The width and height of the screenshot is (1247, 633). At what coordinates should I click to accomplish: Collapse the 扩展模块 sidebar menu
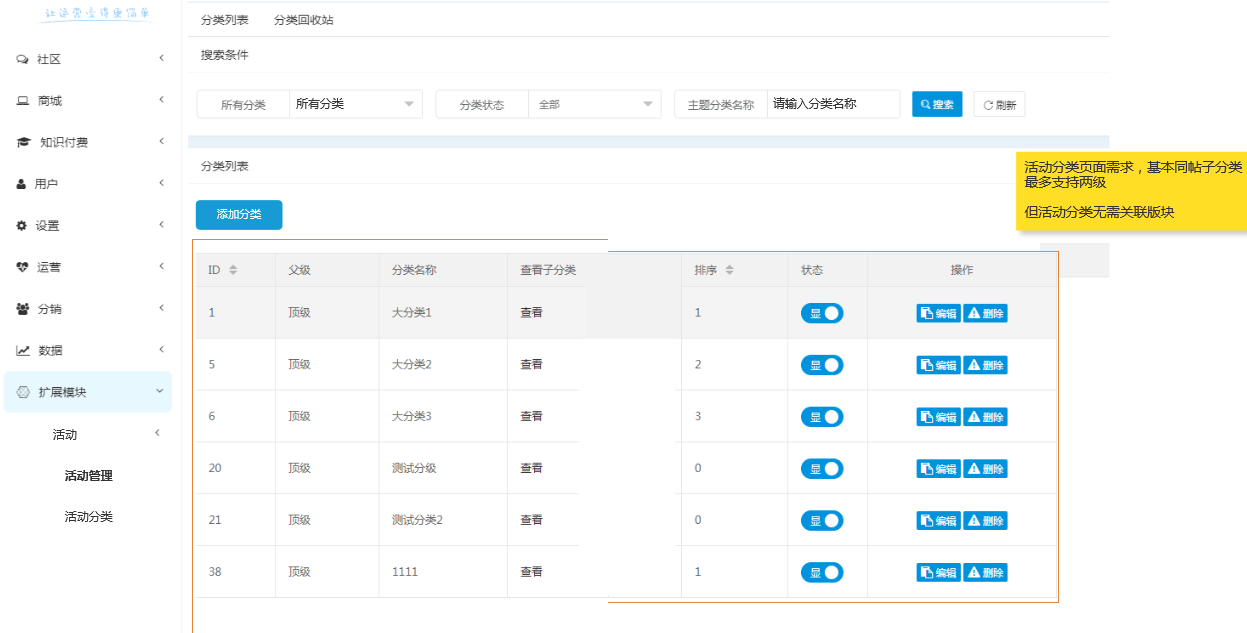[x=160, y=391]
